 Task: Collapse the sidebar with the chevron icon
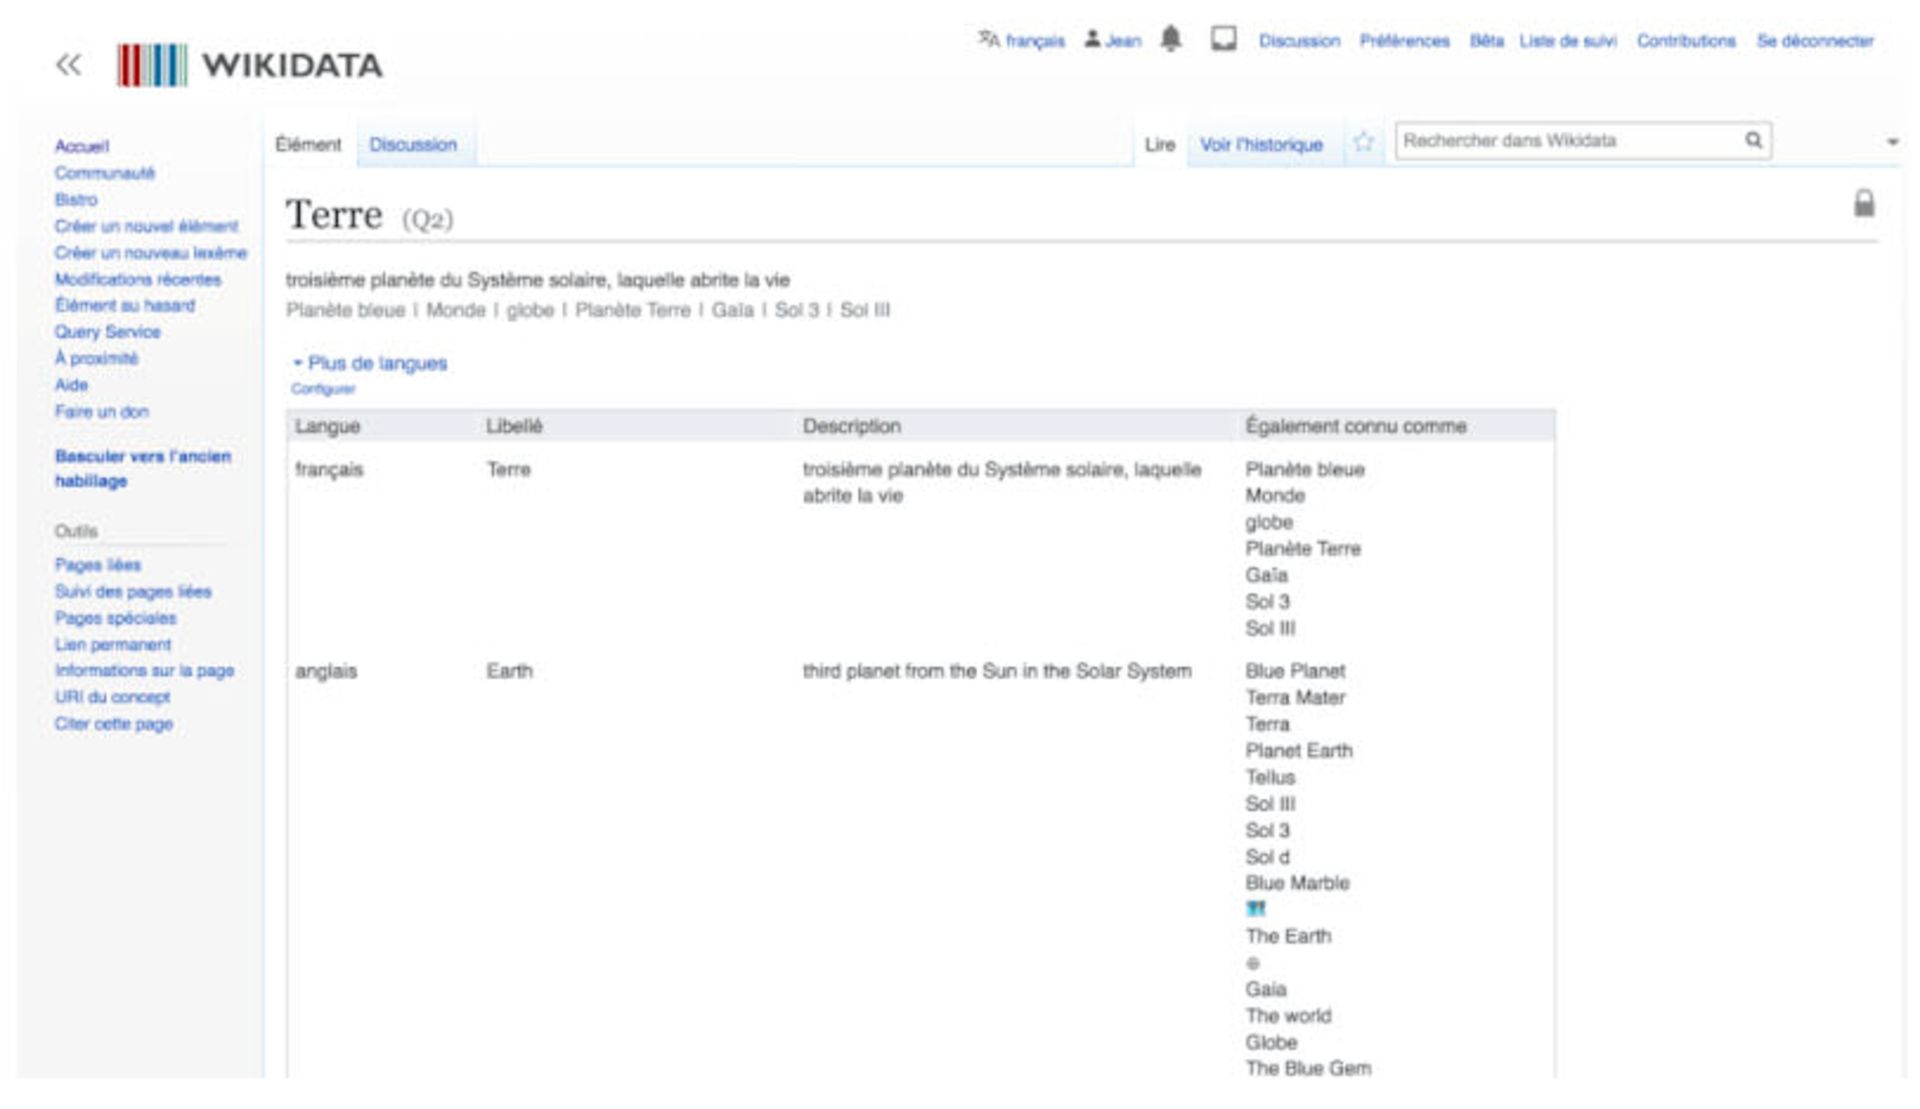point(67,66)
